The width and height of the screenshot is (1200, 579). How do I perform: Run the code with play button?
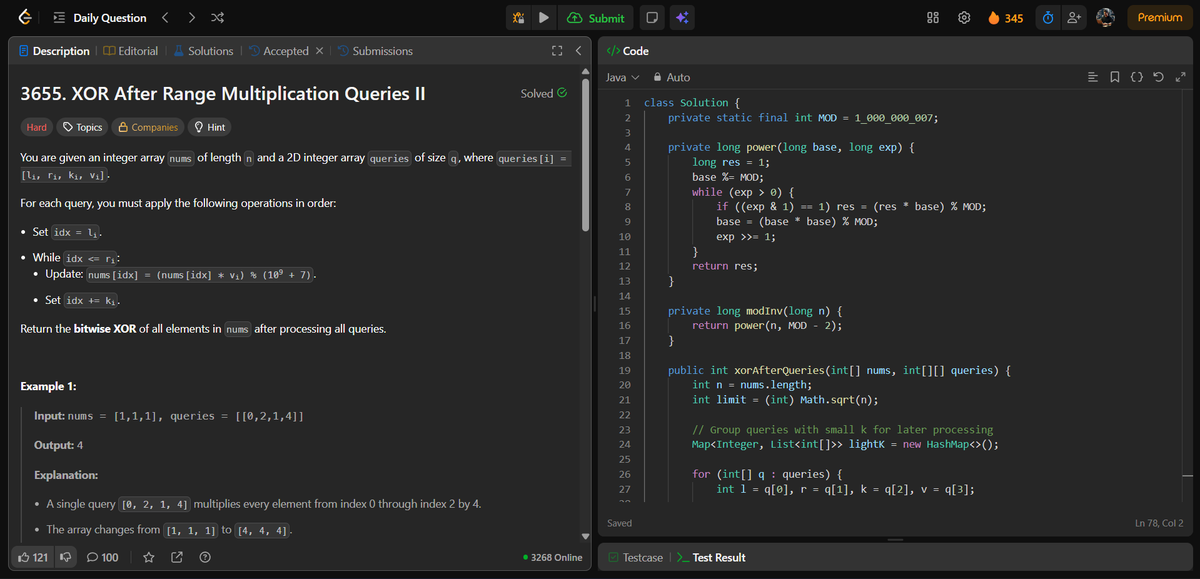pyautogui.click(x=543, y=18)
